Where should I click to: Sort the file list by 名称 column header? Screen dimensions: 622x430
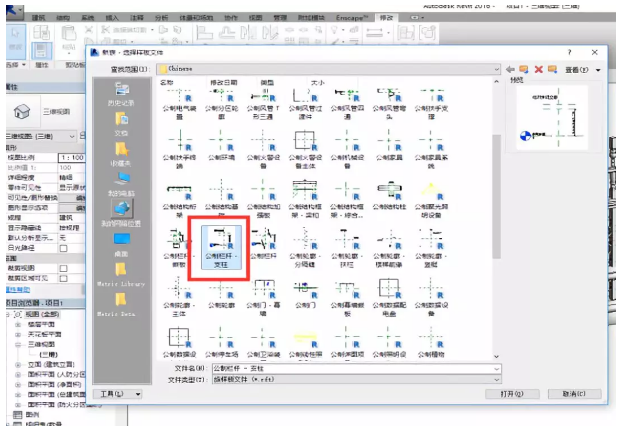(167, 83)
